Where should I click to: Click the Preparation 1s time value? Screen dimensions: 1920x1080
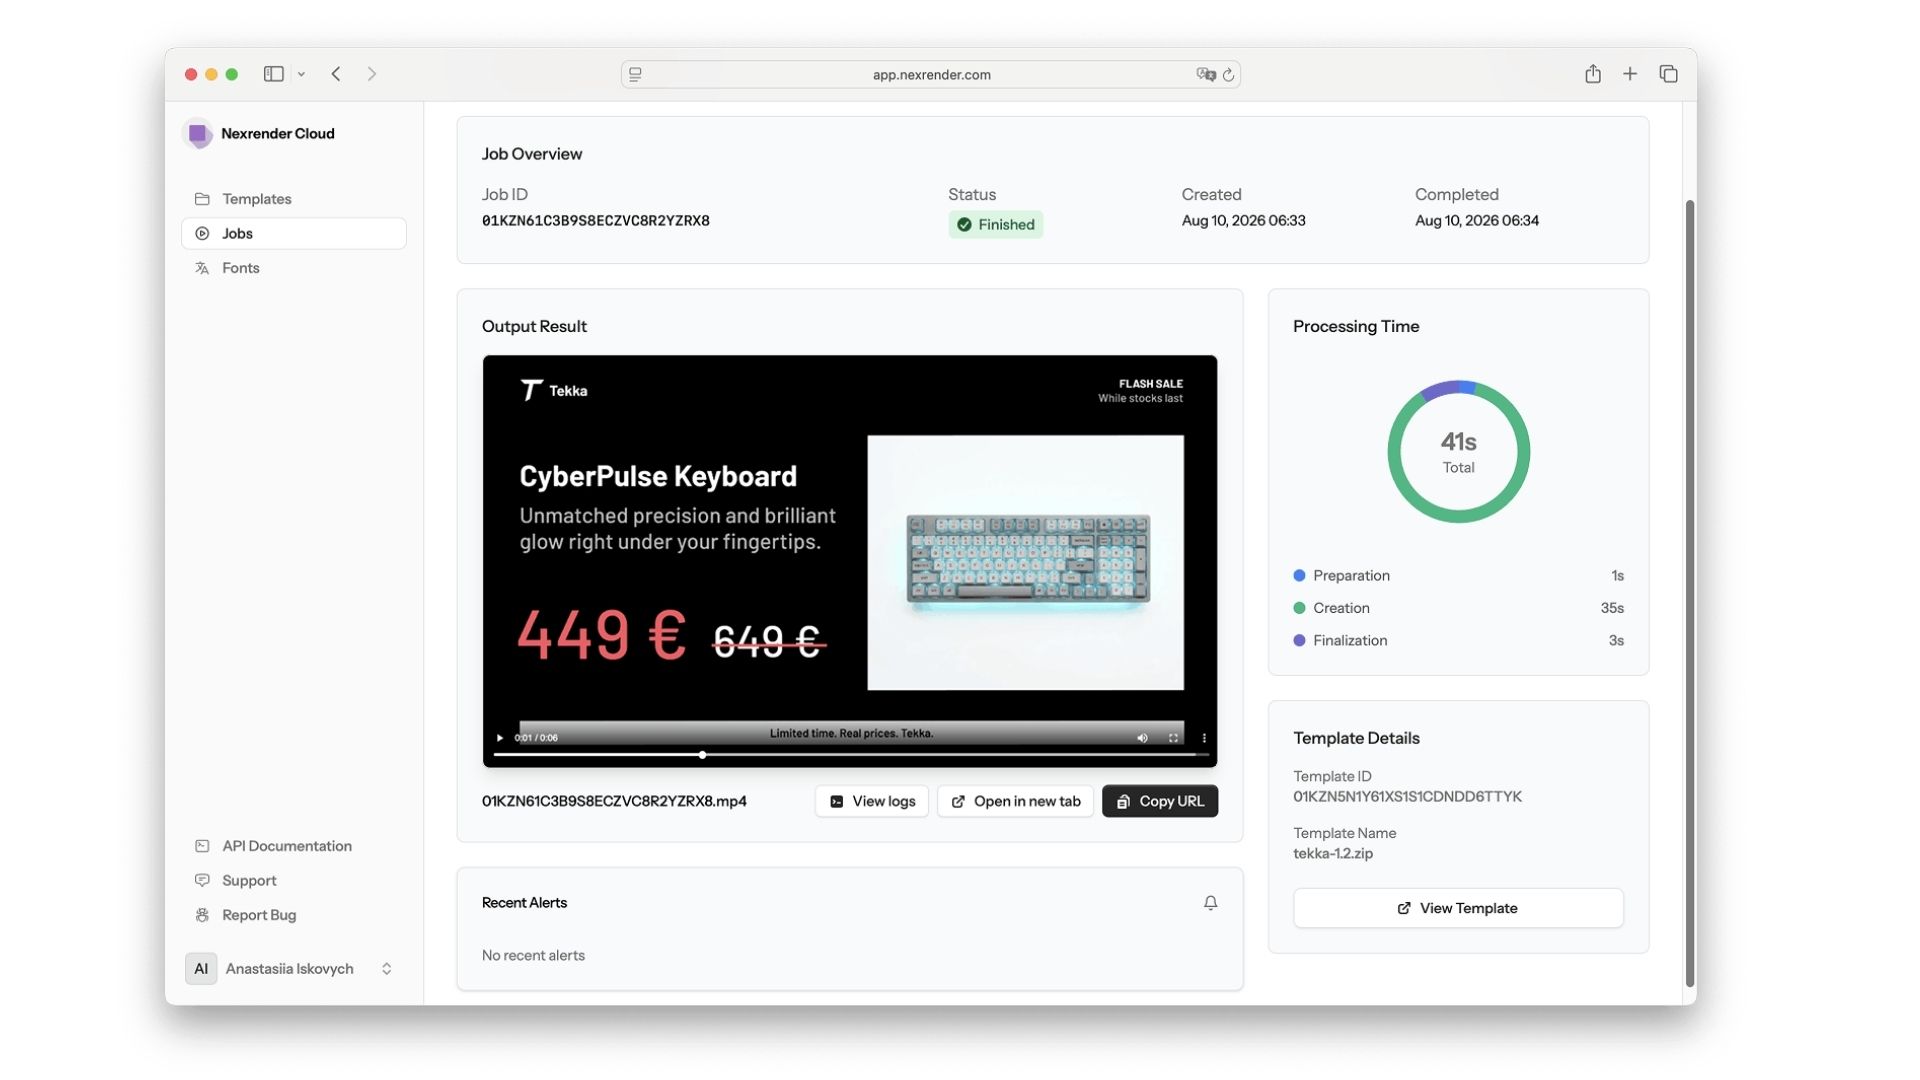(1617, 576)
